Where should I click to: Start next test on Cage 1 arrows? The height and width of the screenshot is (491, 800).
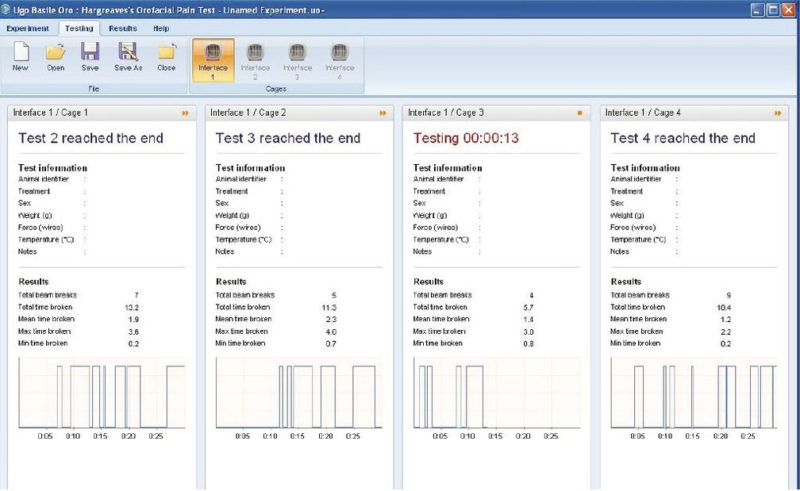(x=185, y=113)
